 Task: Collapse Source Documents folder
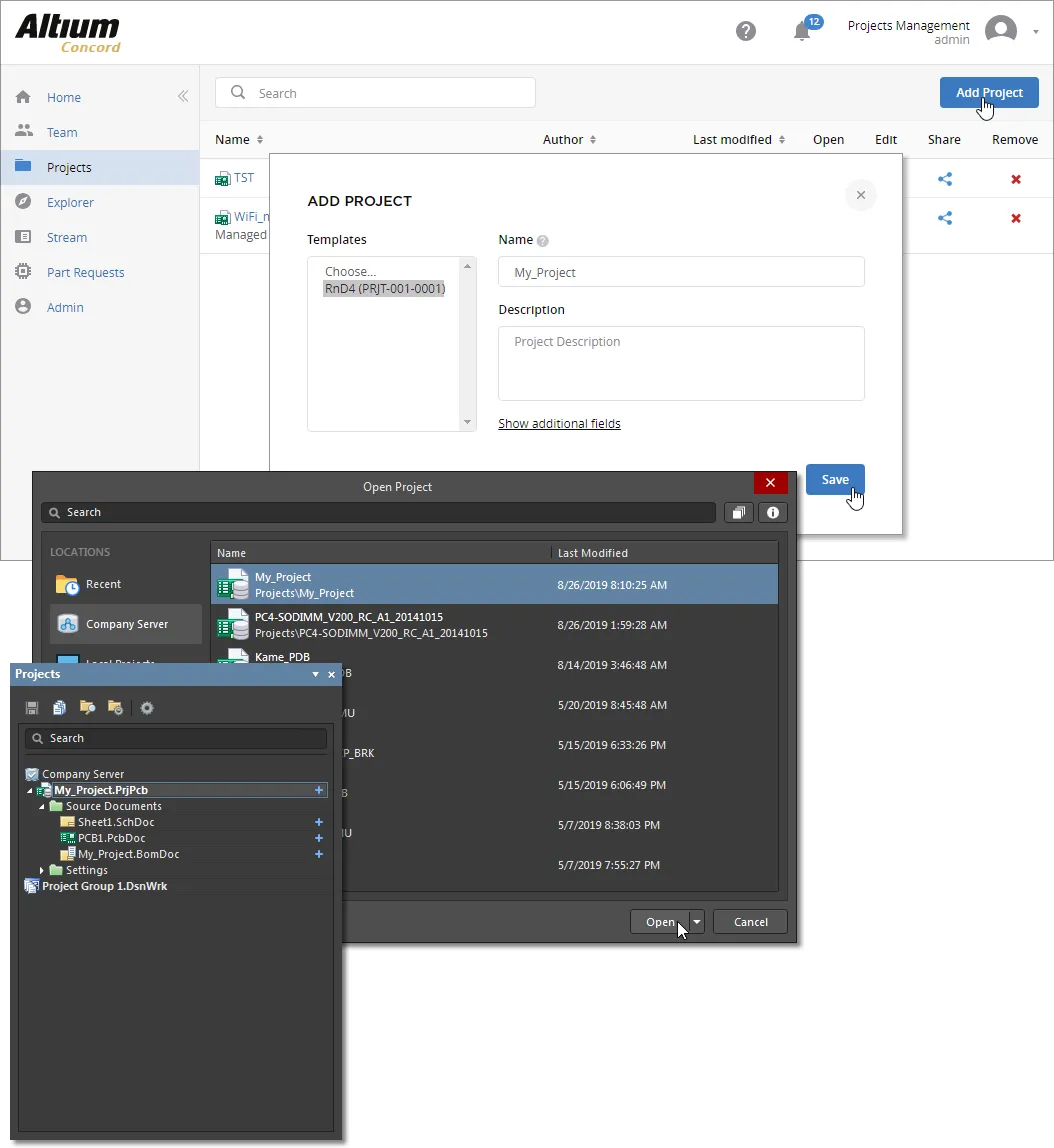coord(42,807)
